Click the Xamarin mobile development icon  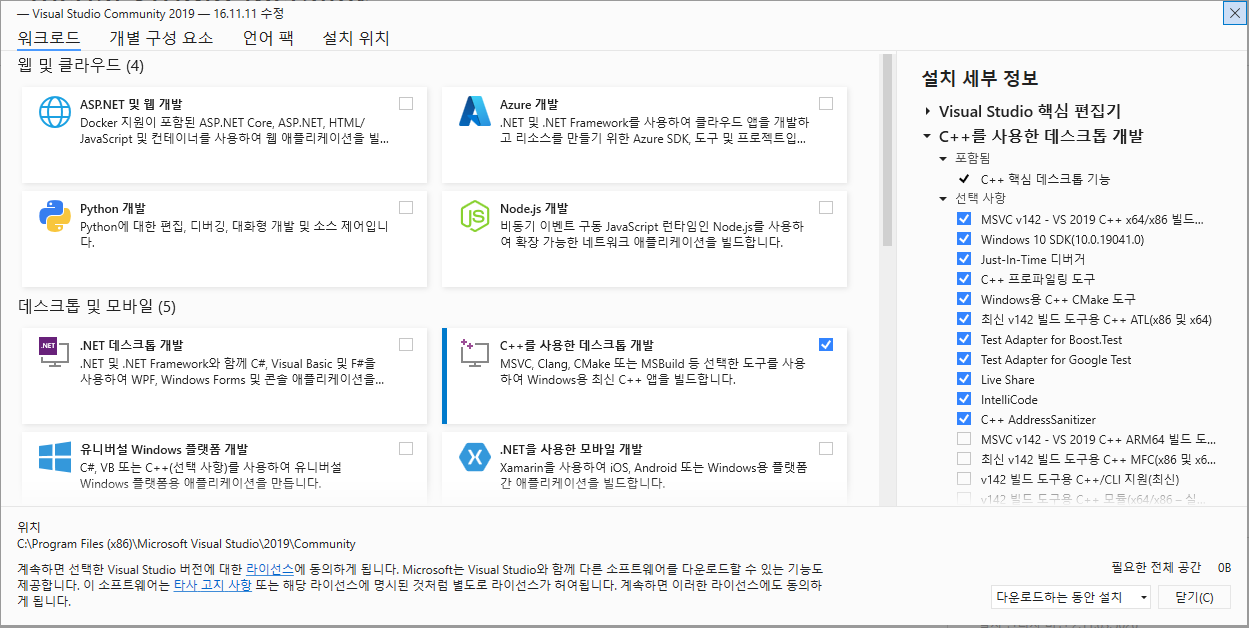point(474,457)
